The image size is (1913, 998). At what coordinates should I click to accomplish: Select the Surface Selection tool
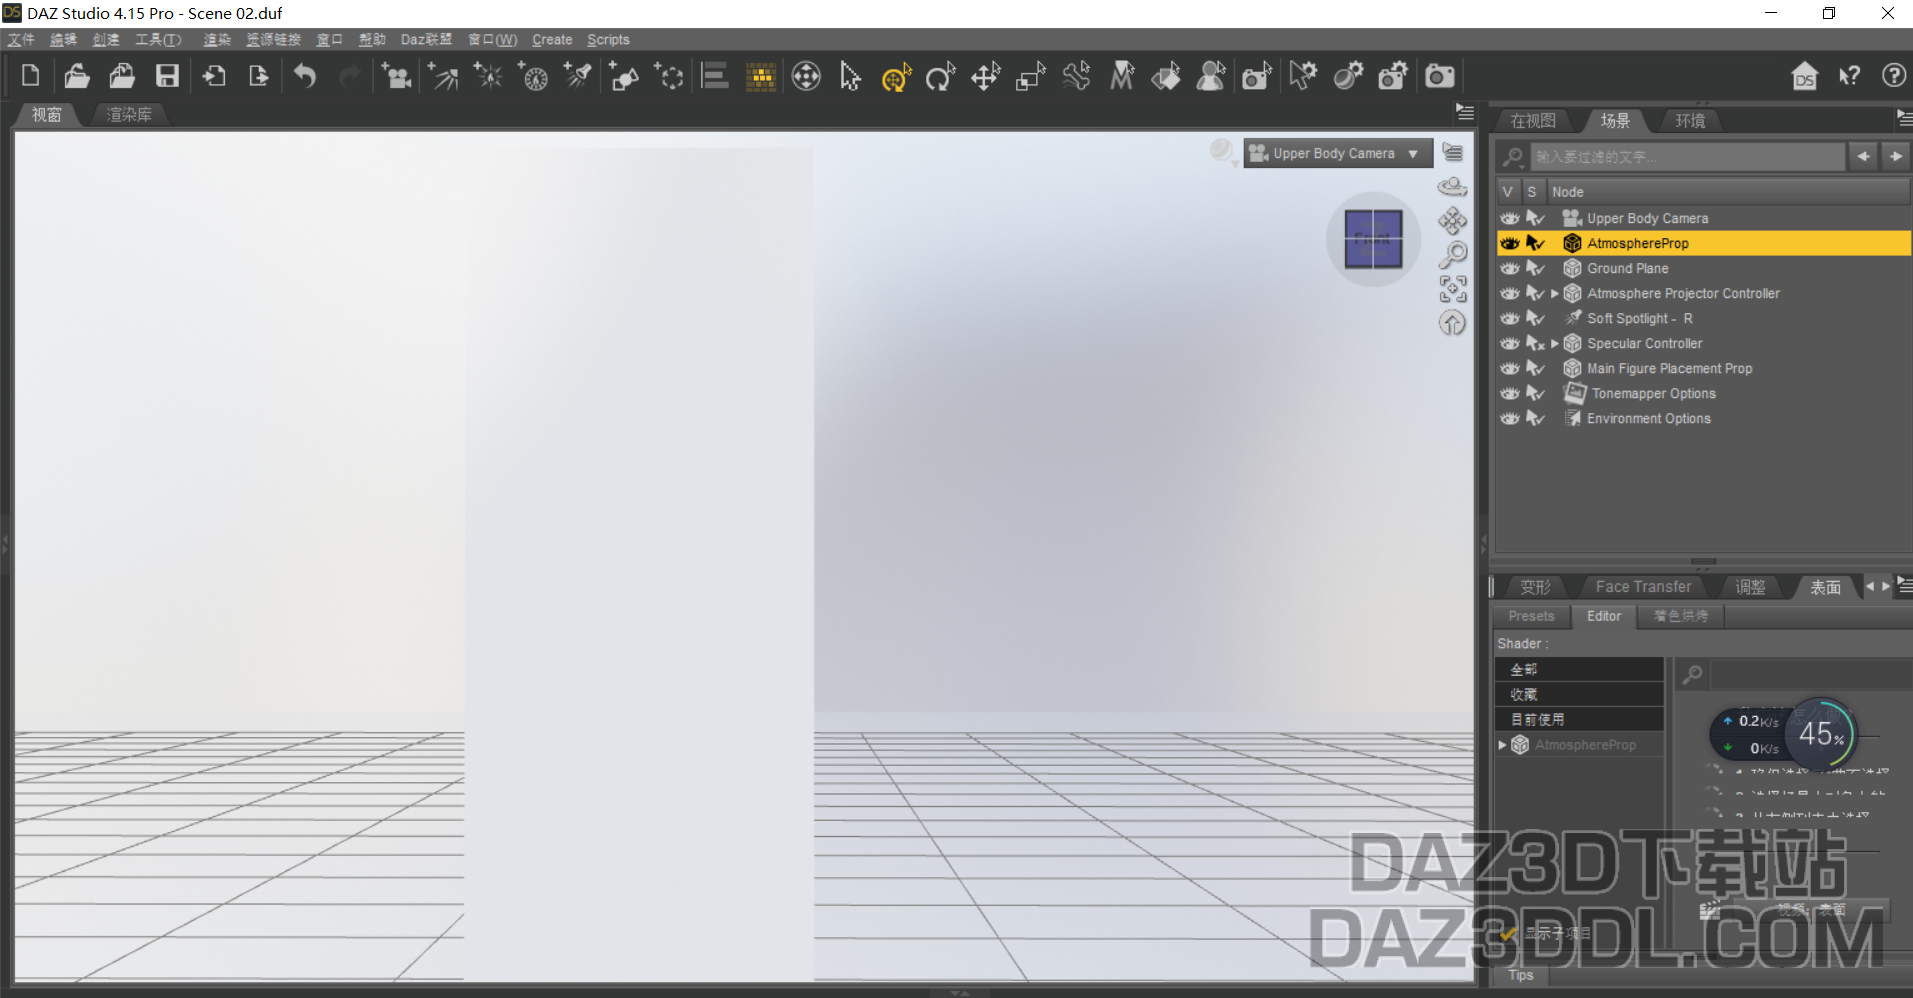(x=1165, y=77)
